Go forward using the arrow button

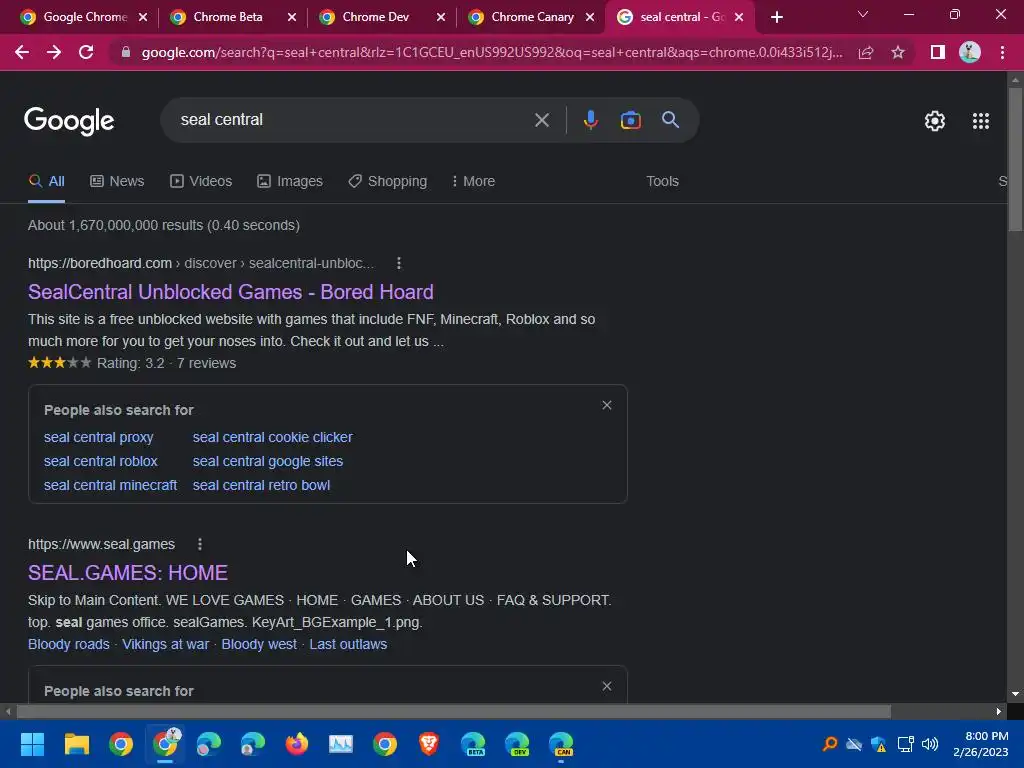(x=54, y=52)
